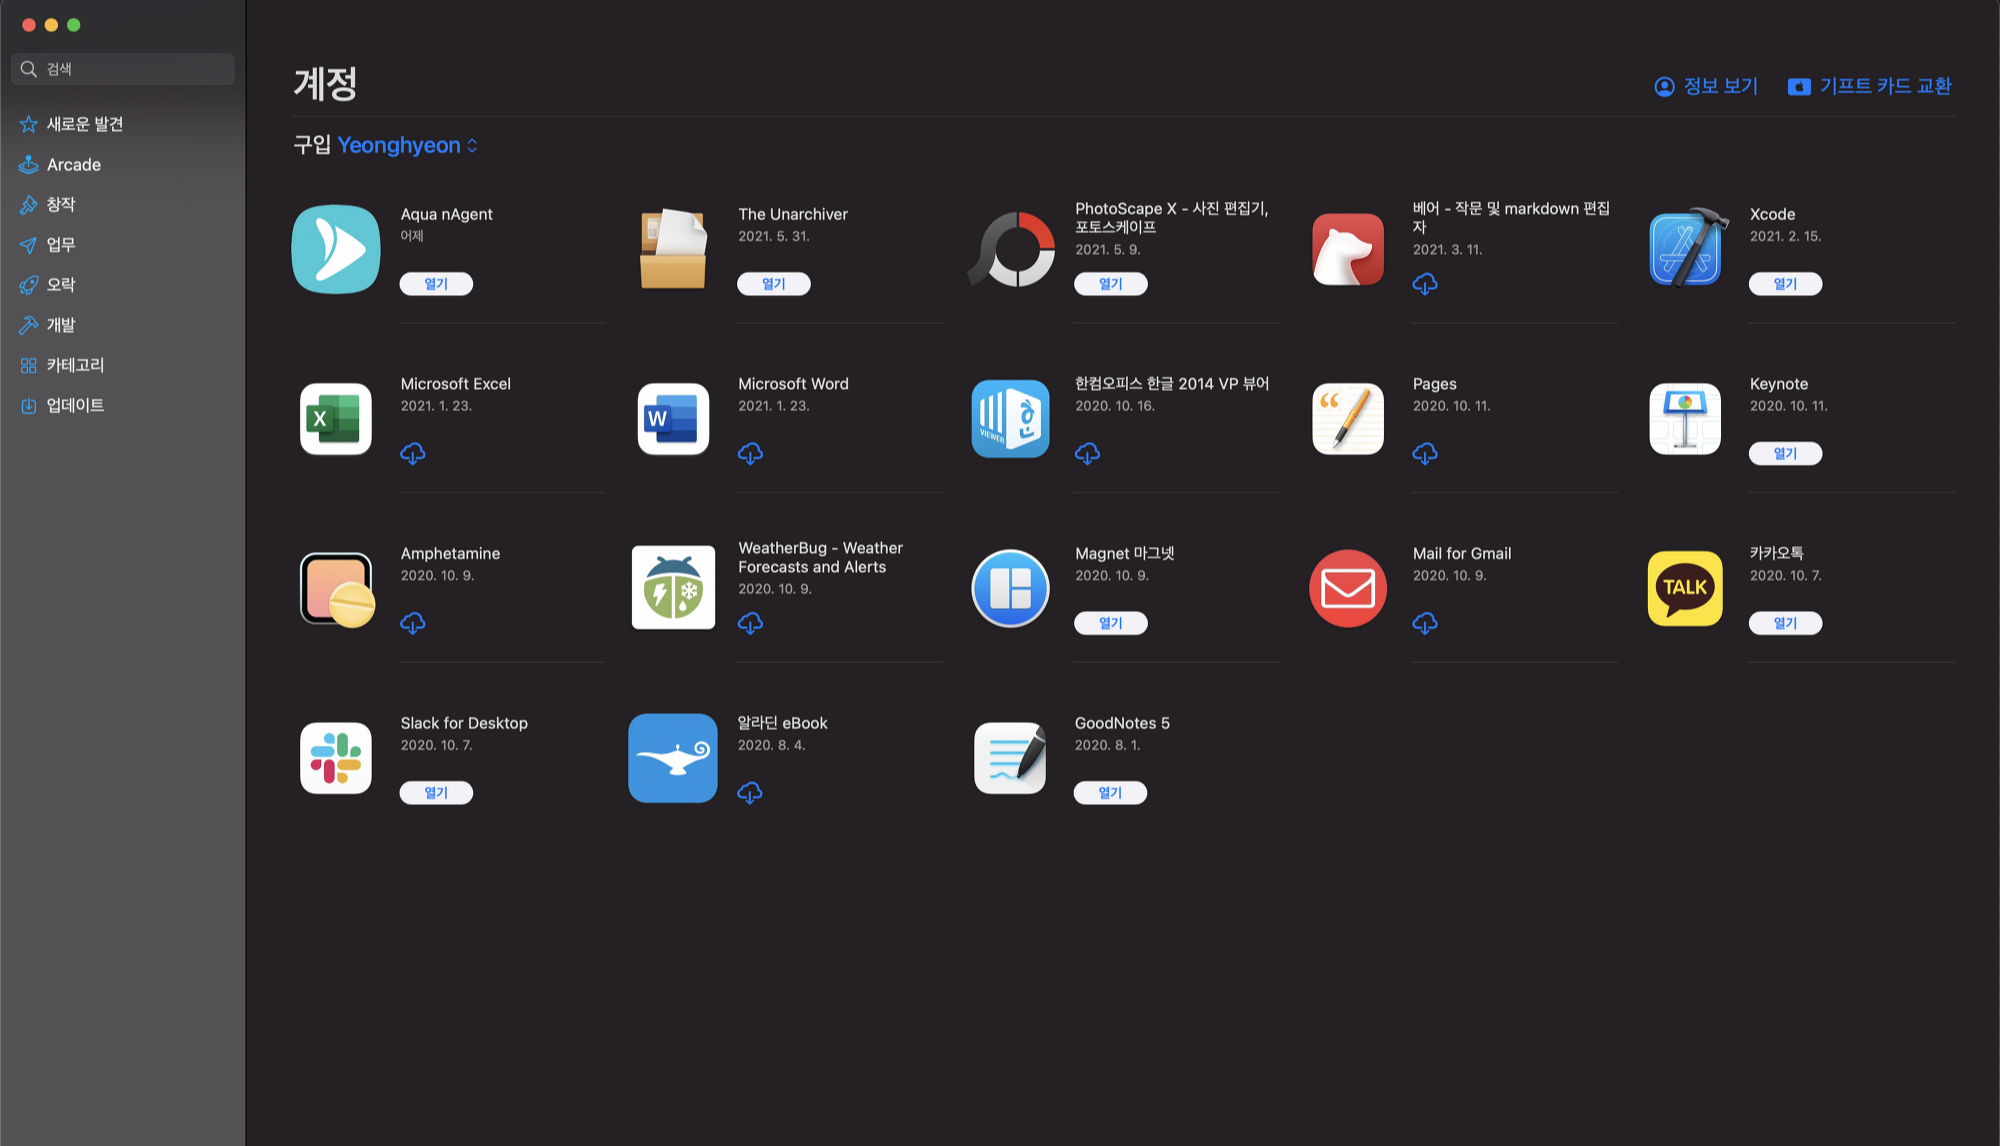Click the 한컴오피스 한글 2014 VP 뷰어 icon
This screenshot has height=1146, width=2000.
tap(1011, 419)
